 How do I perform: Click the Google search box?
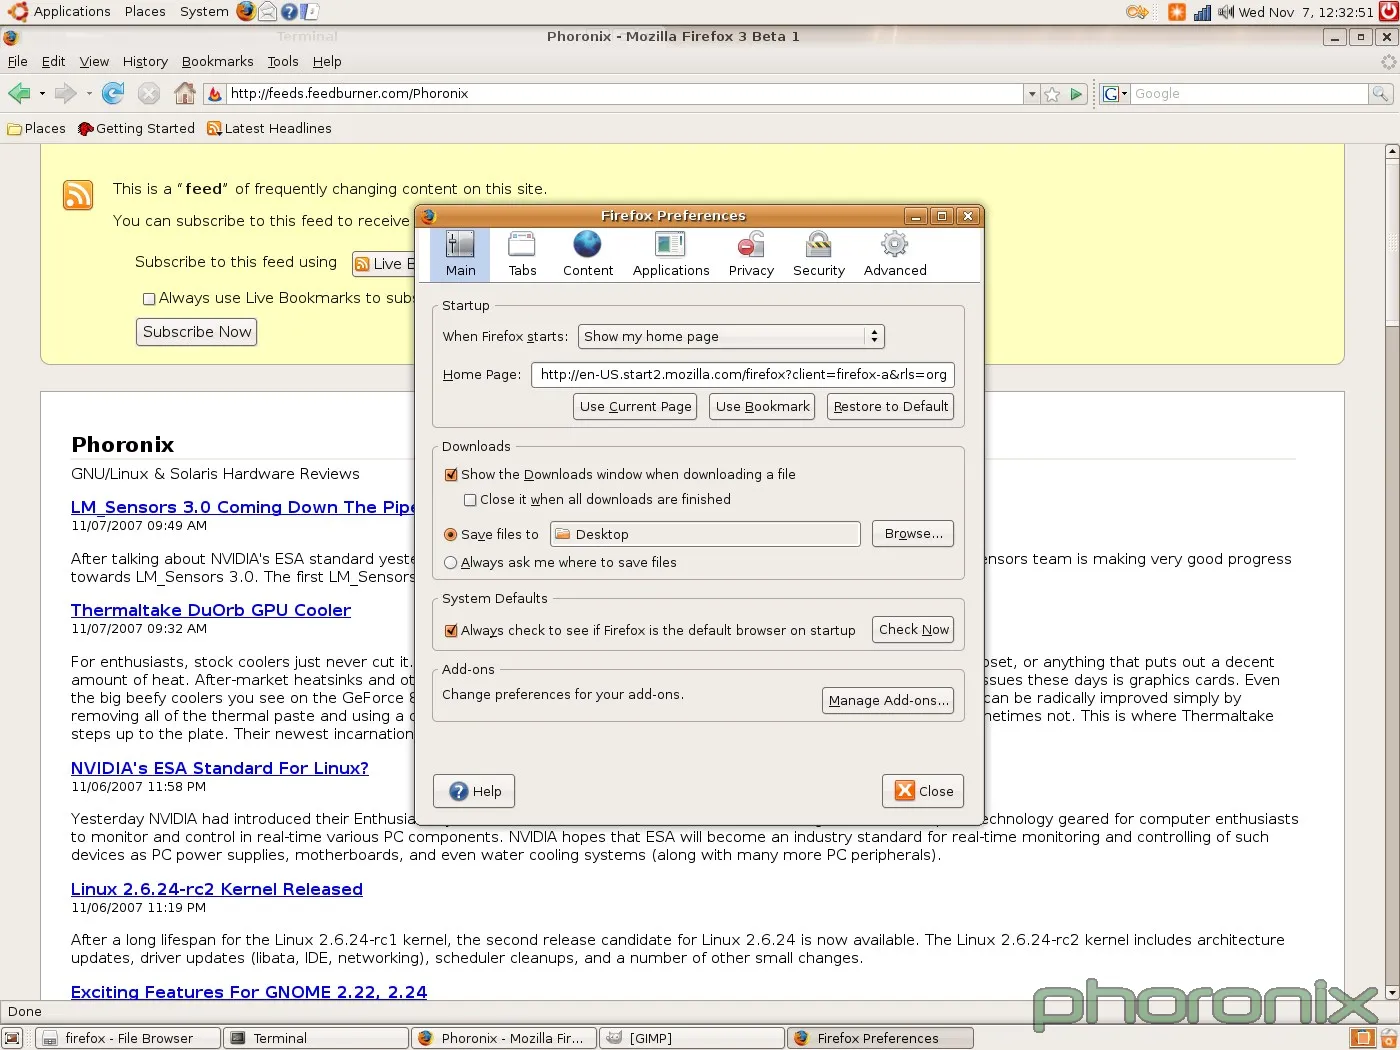pyautogui.click(x=1249, y=93)
